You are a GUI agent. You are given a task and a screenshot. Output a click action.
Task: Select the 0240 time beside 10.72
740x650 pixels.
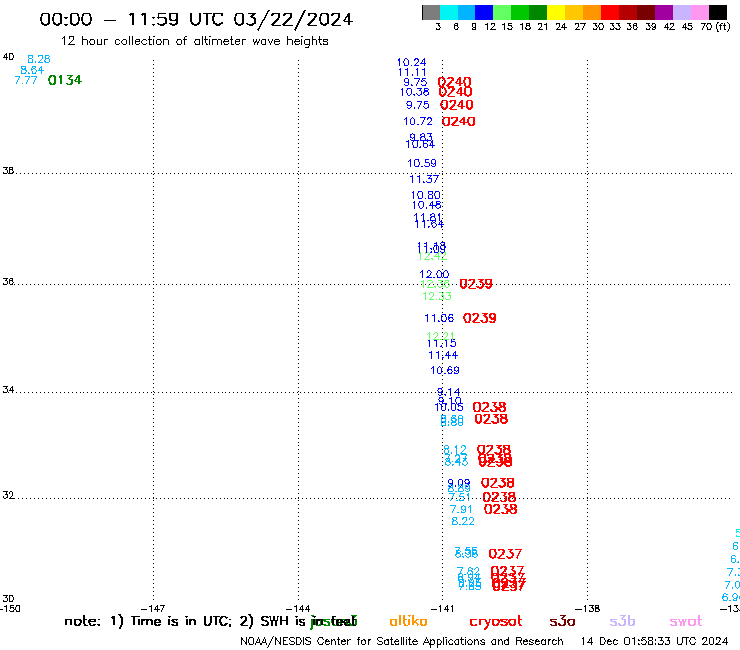(x=458, y=122)
